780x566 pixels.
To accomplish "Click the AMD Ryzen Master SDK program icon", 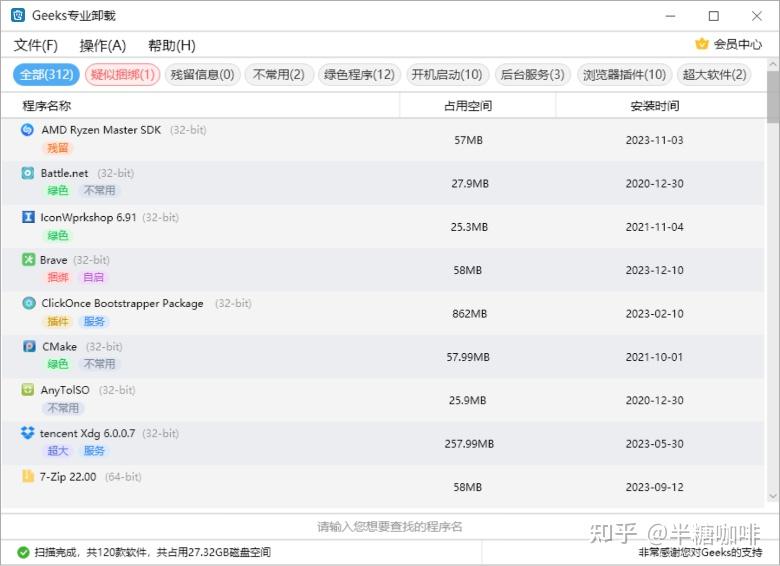I will (27, 130).
